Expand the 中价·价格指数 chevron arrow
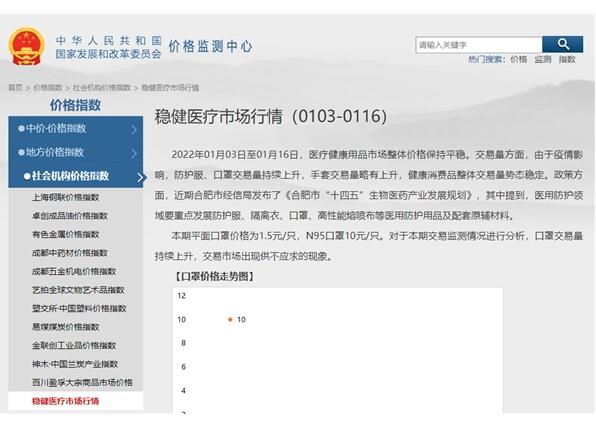 point(134,129)
